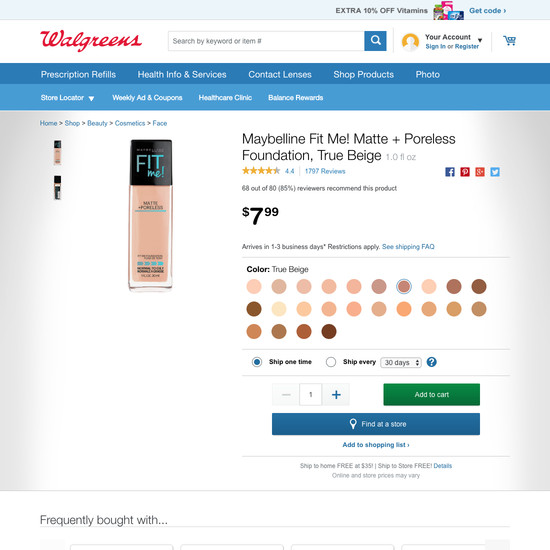Image resolution: width=550 pixels, height=550 pixels.
Task: Select the Ship every radio button
Action: point(331,362)
